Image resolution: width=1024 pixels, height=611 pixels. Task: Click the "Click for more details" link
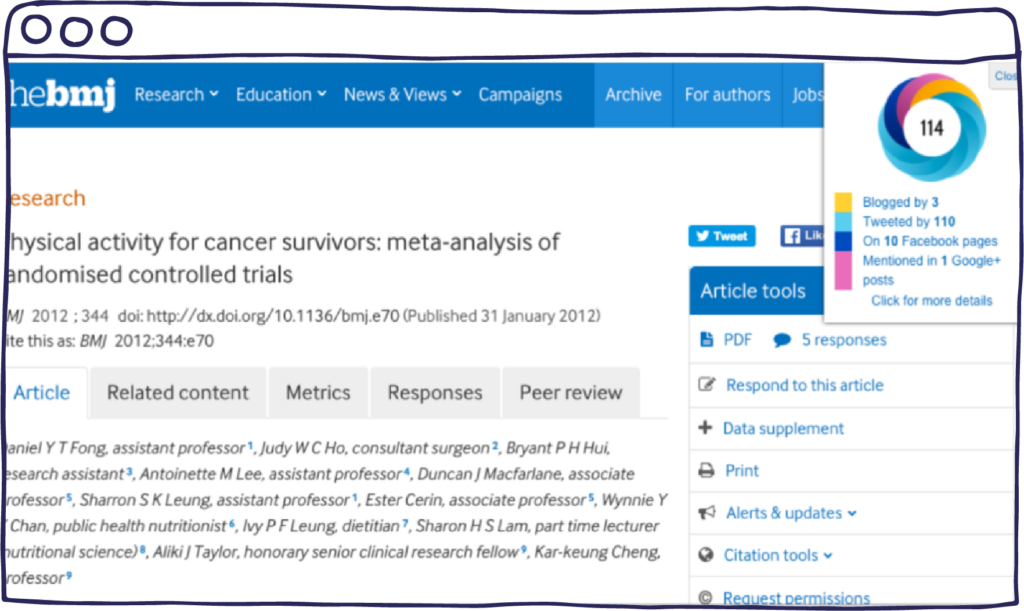[931, 300]
